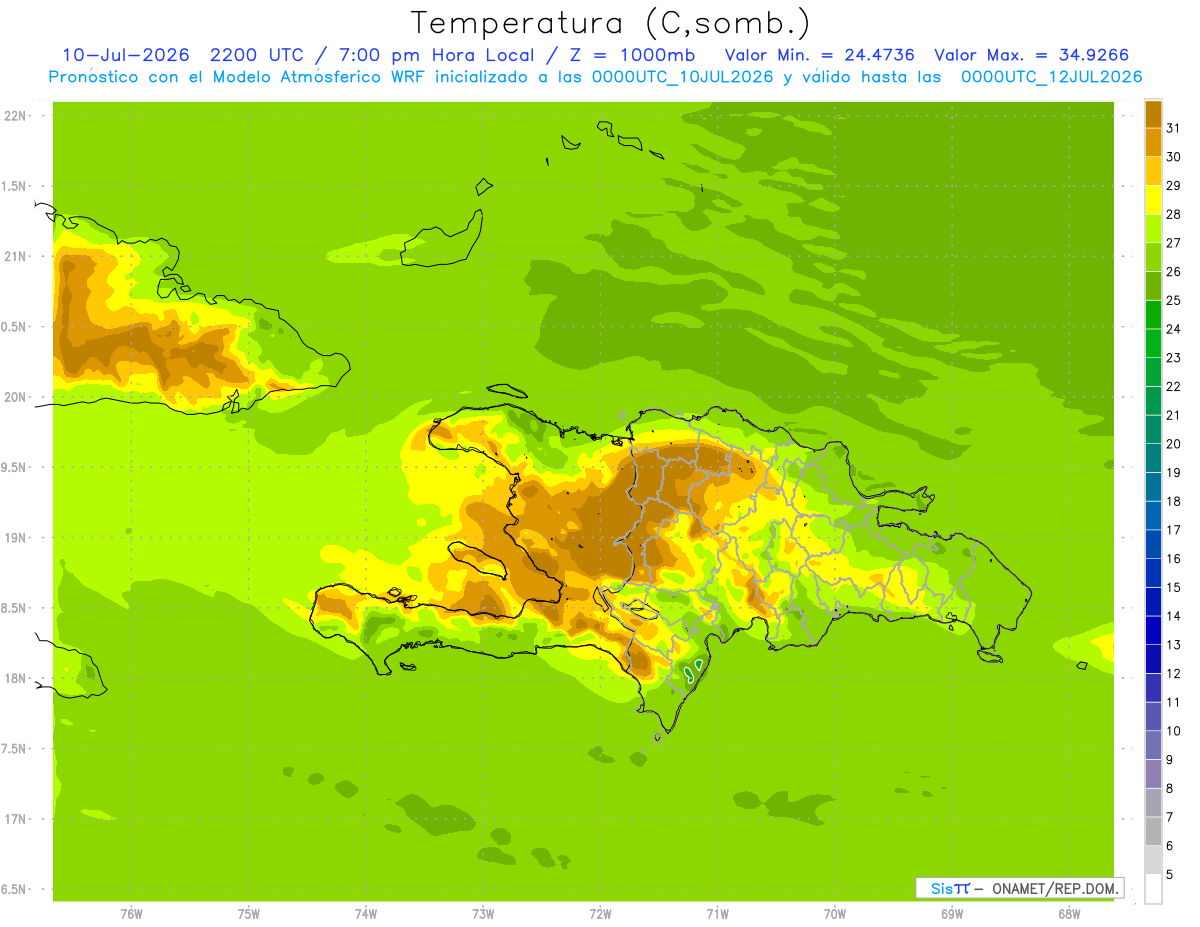
Task: Click the '70W' longitude axis label
Action: pyautogui.click(x=835, y=914)
